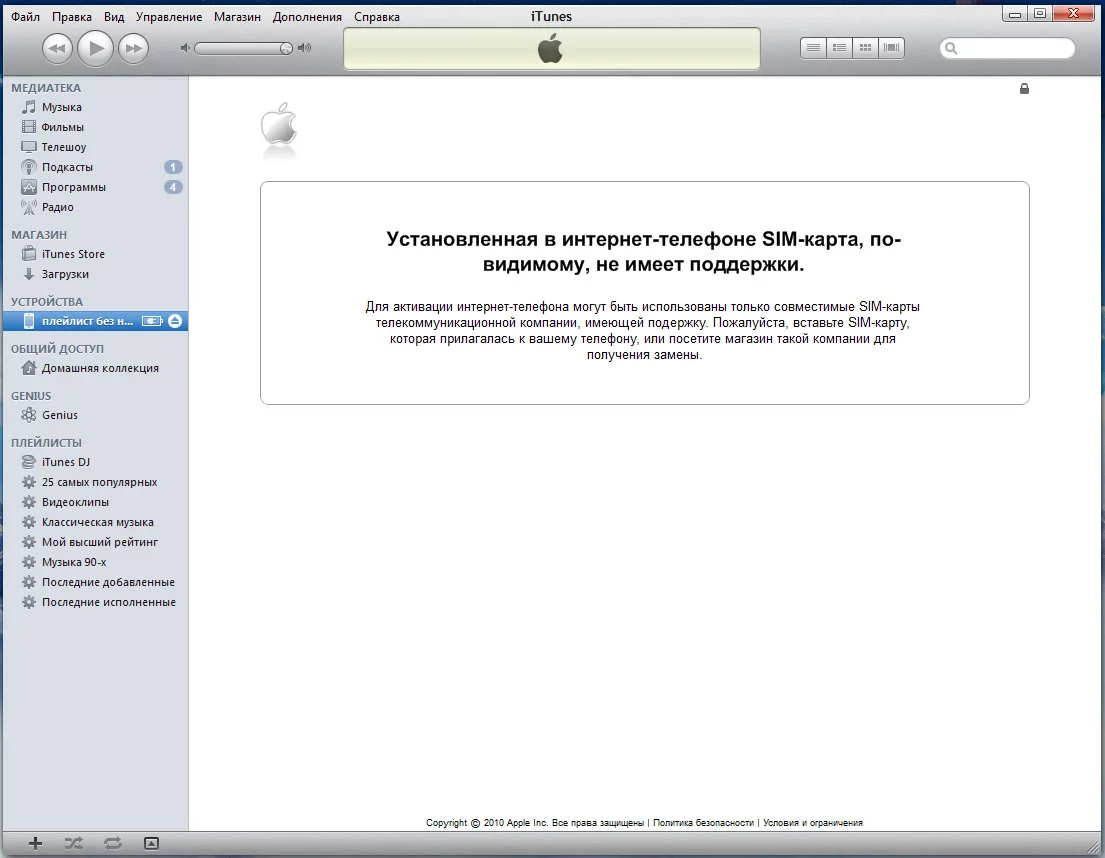Open iTunes Store
The height and width of the screenshot is (858, 1105).
coord(95,254)
